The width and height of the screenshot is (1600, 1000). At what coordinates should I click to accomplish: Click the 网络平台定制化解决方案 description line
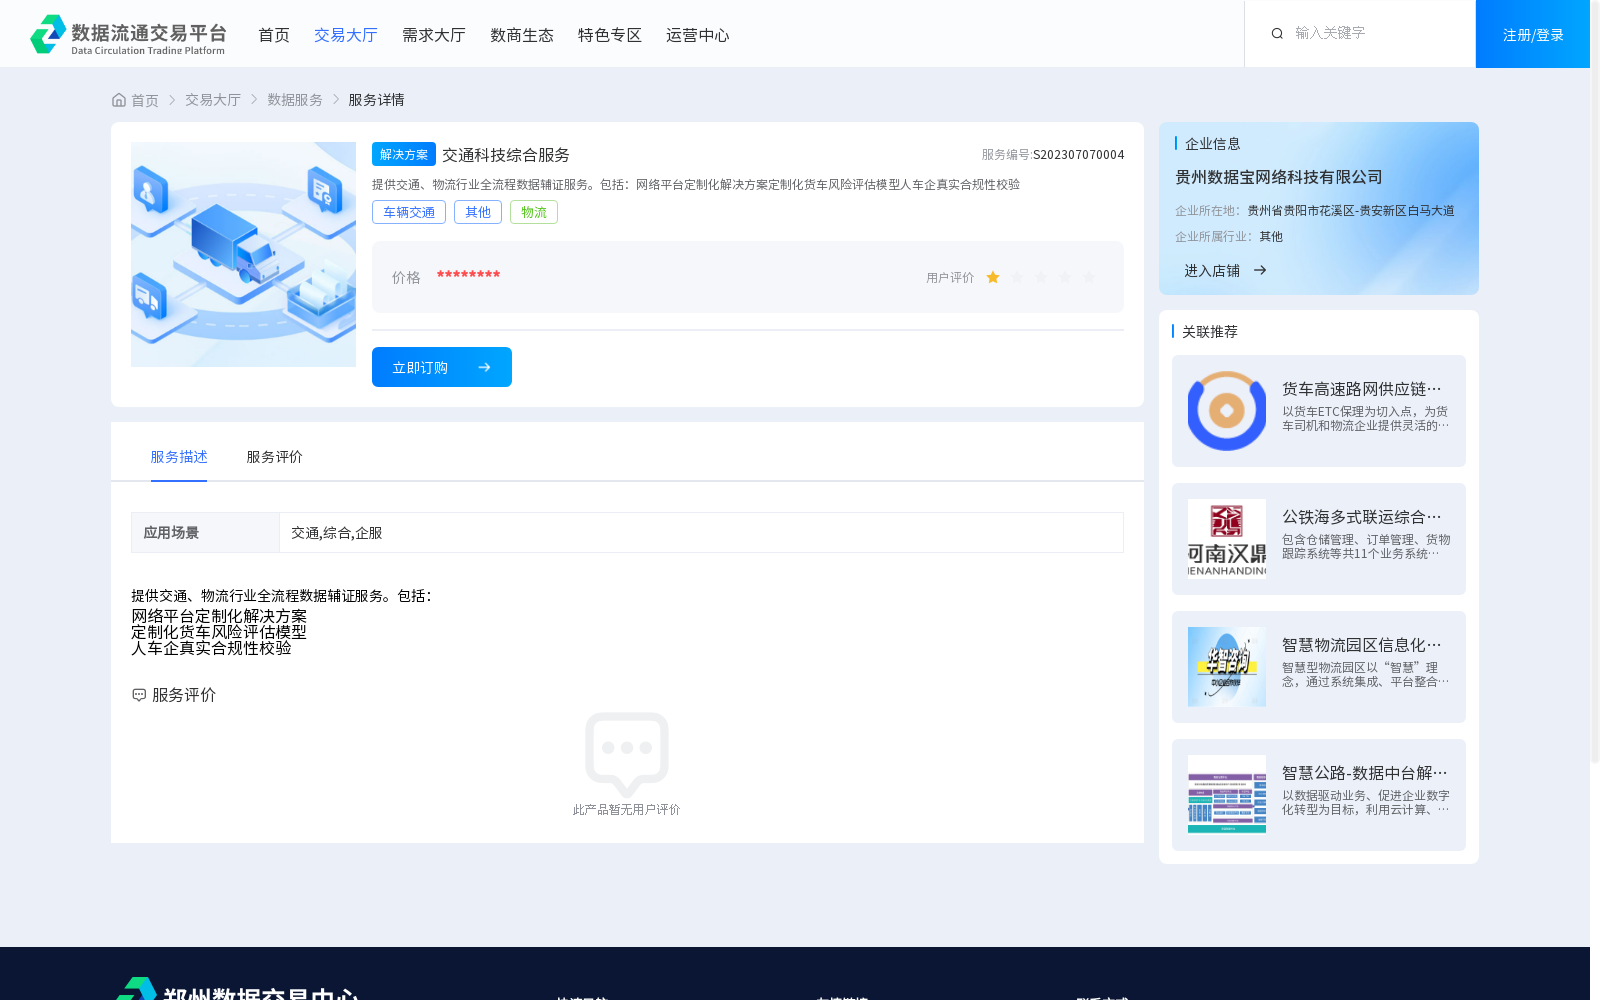219,617
